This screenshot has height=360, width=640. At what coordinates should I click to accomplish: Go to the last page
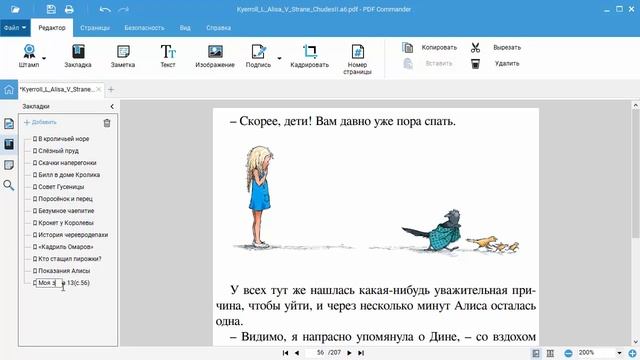coord(361,353)
